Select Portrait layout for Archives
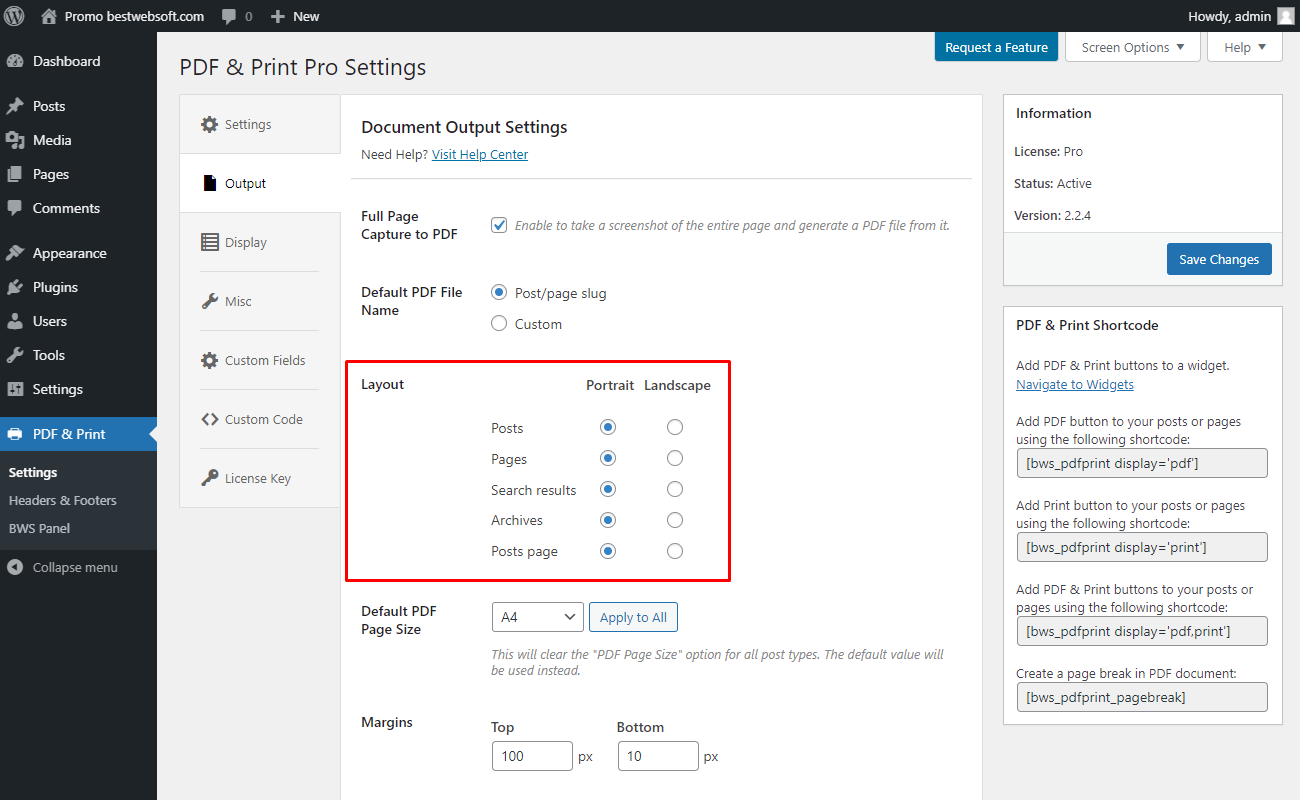This screenshot has height=800, width=1300. click(608, 520)
